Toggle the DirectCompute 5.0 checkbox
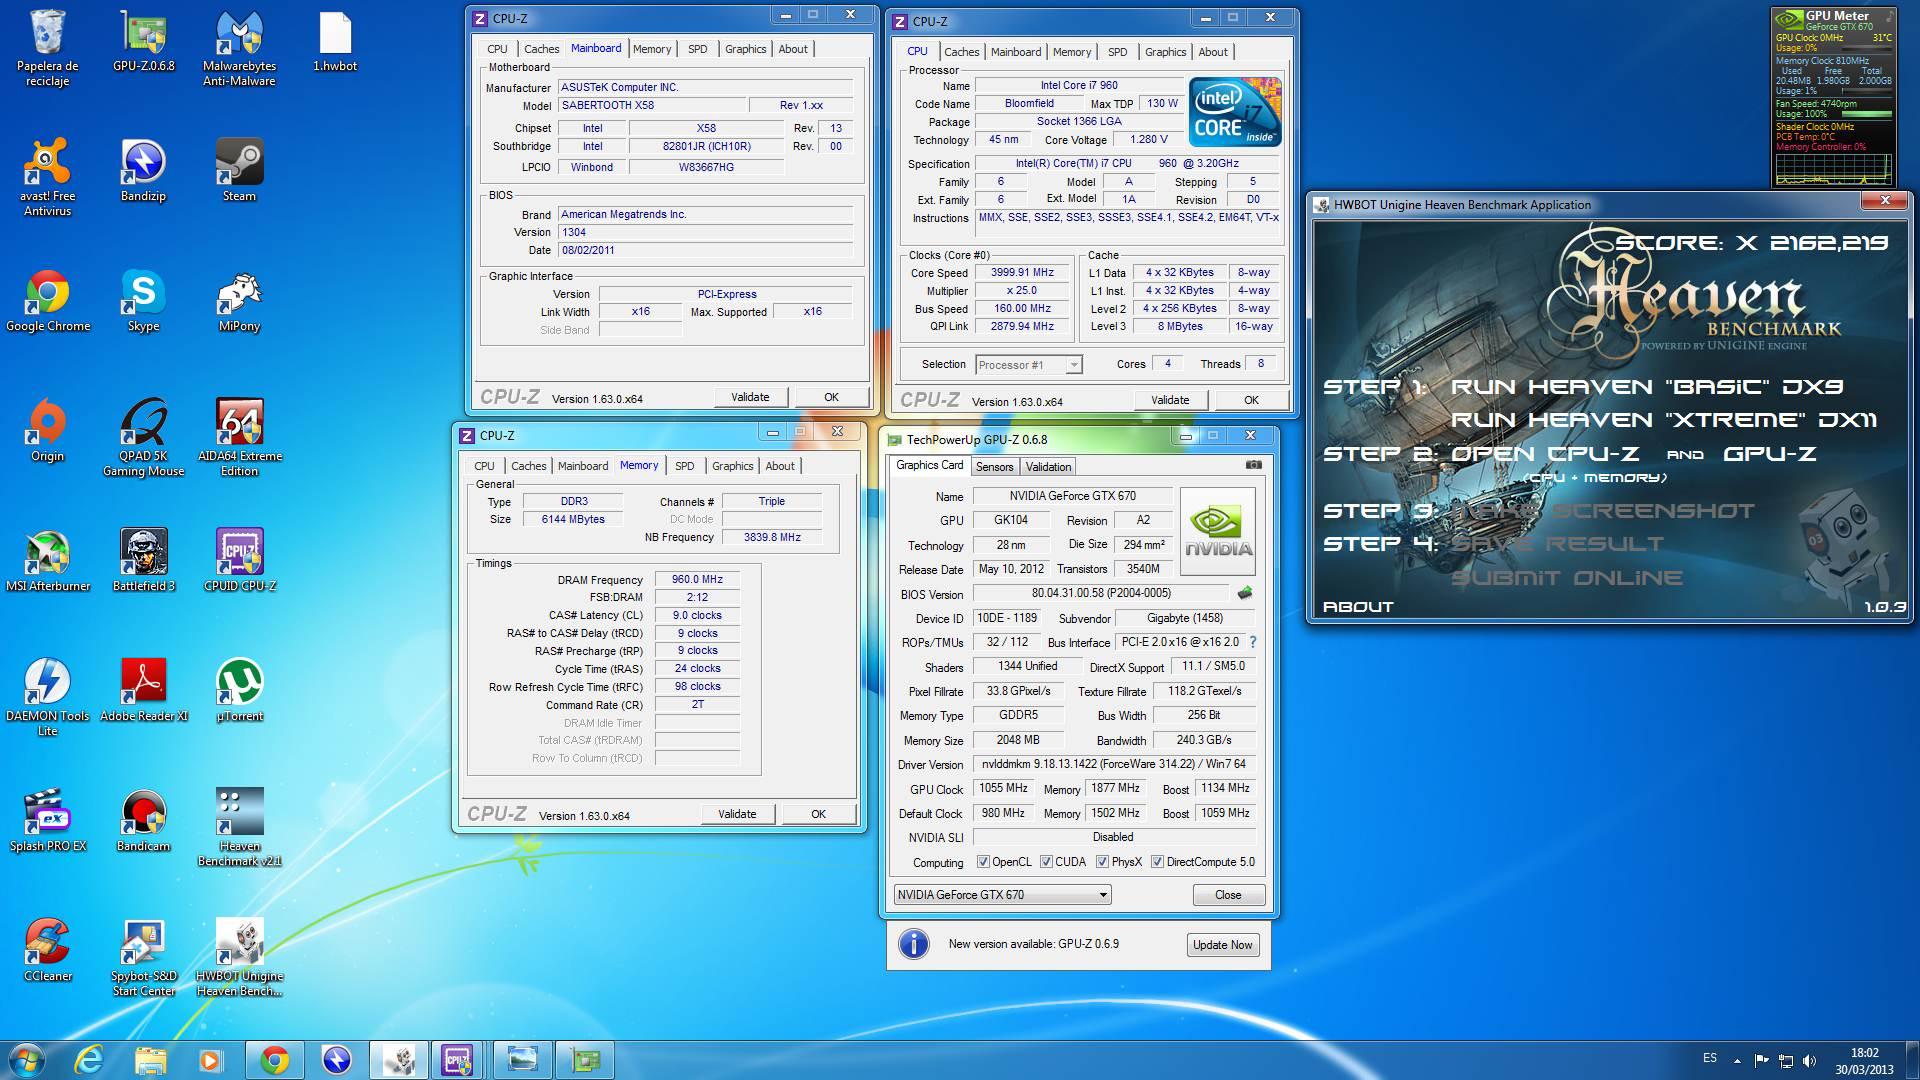Screen dimensions: 1920x1080 [1157, 862]
